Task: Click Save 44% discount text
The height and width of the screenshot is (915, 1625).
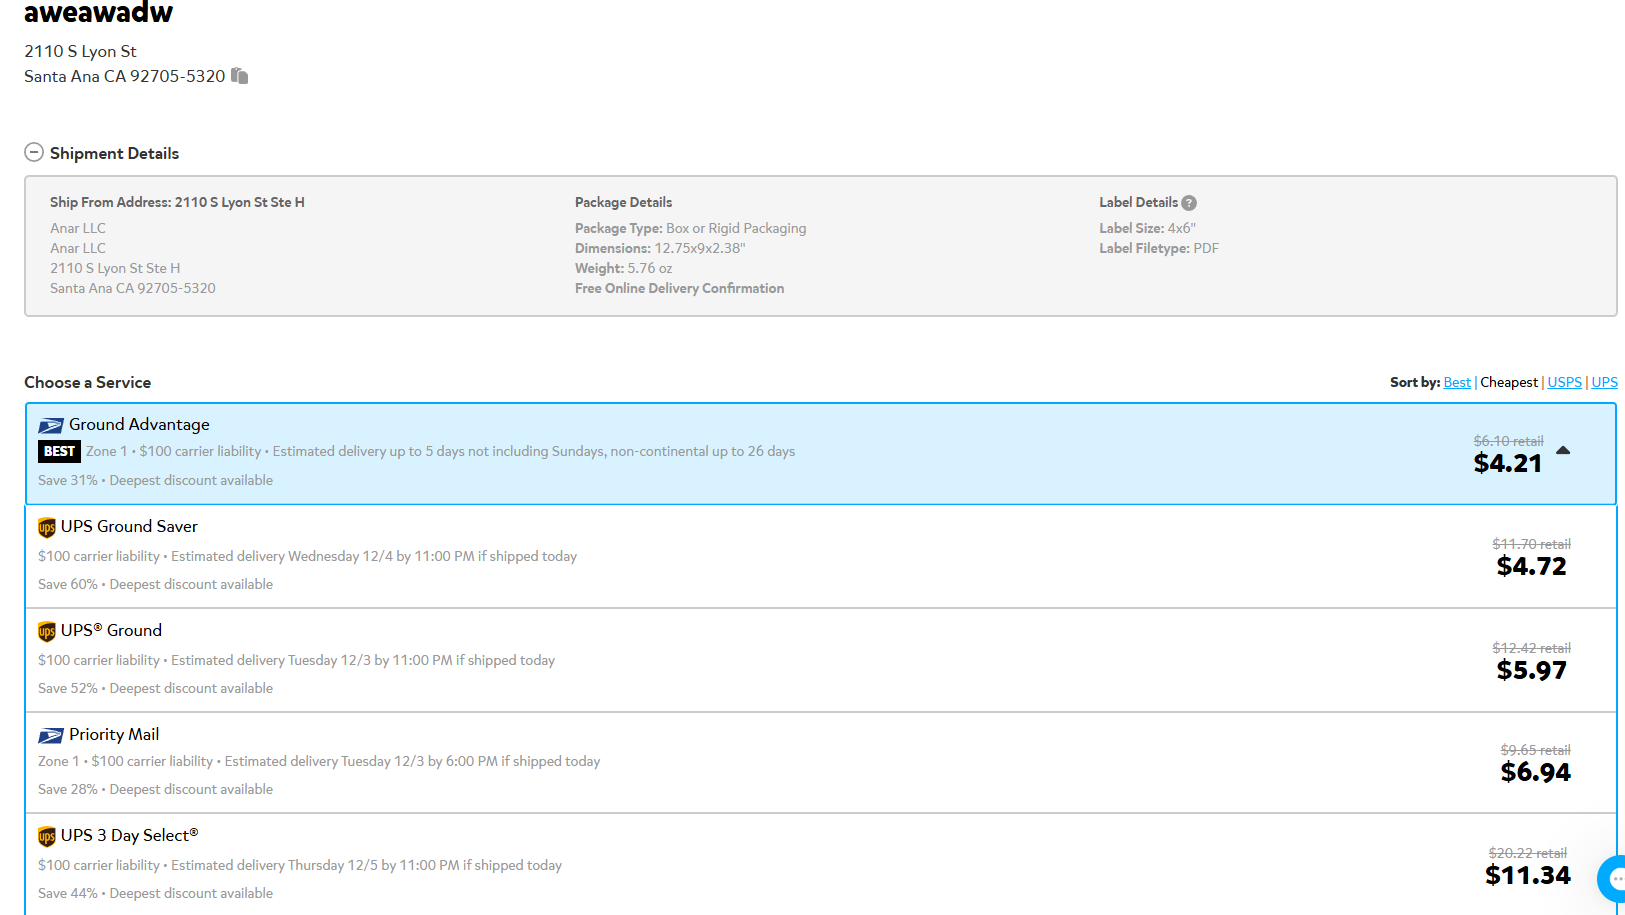Action: (68, 893)
